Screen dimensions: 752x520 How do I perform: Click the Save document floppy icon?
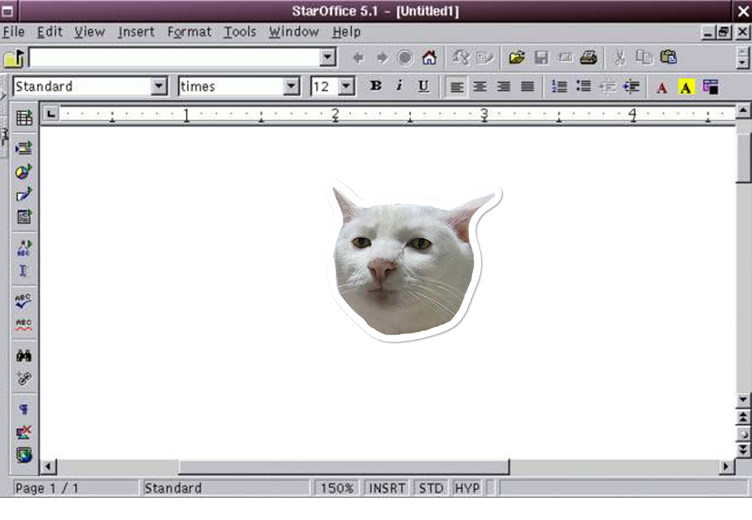point(541,58)
